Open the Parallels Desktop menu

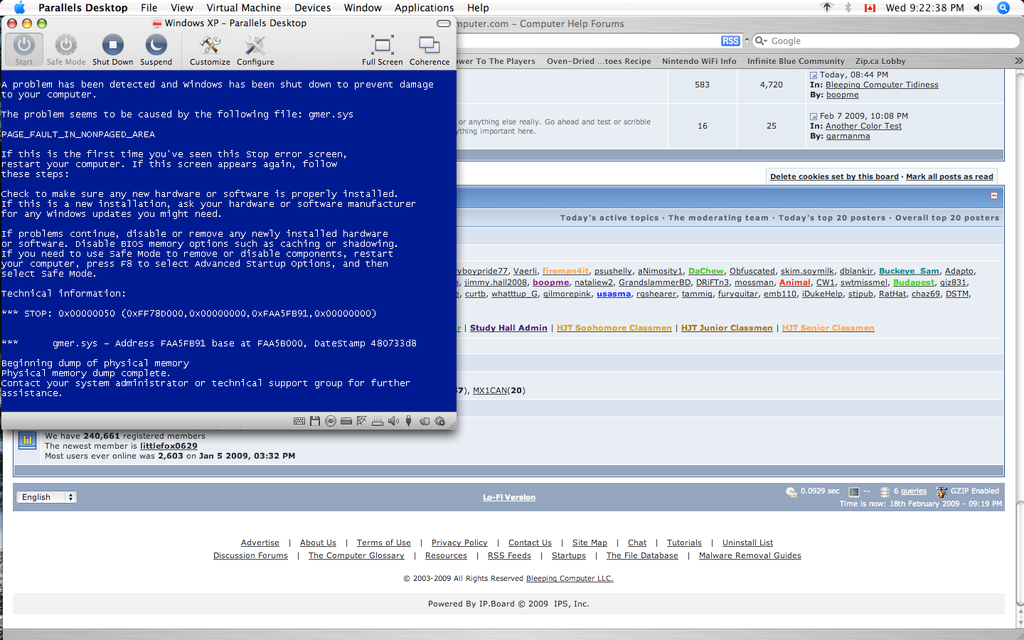tap(83, 8)
